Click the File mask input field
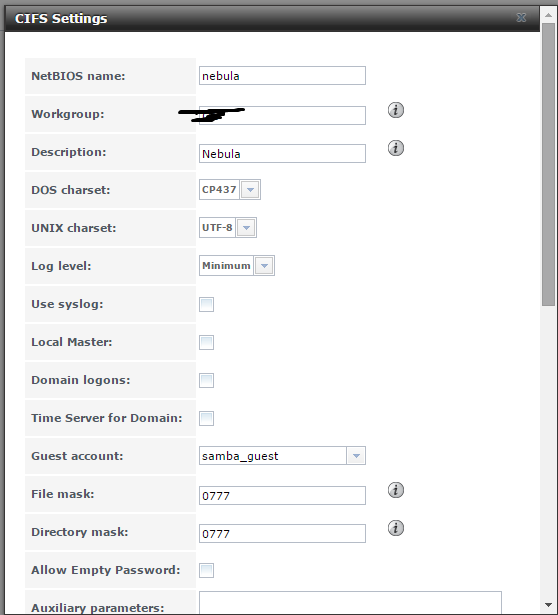 [282, 495]
